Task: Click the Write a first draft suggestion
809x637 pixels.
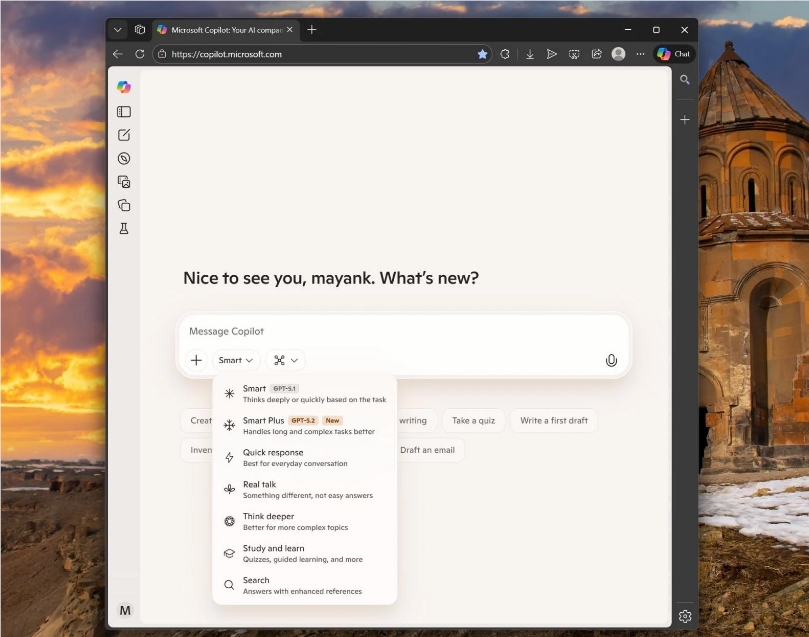Action: click(554, 420)
